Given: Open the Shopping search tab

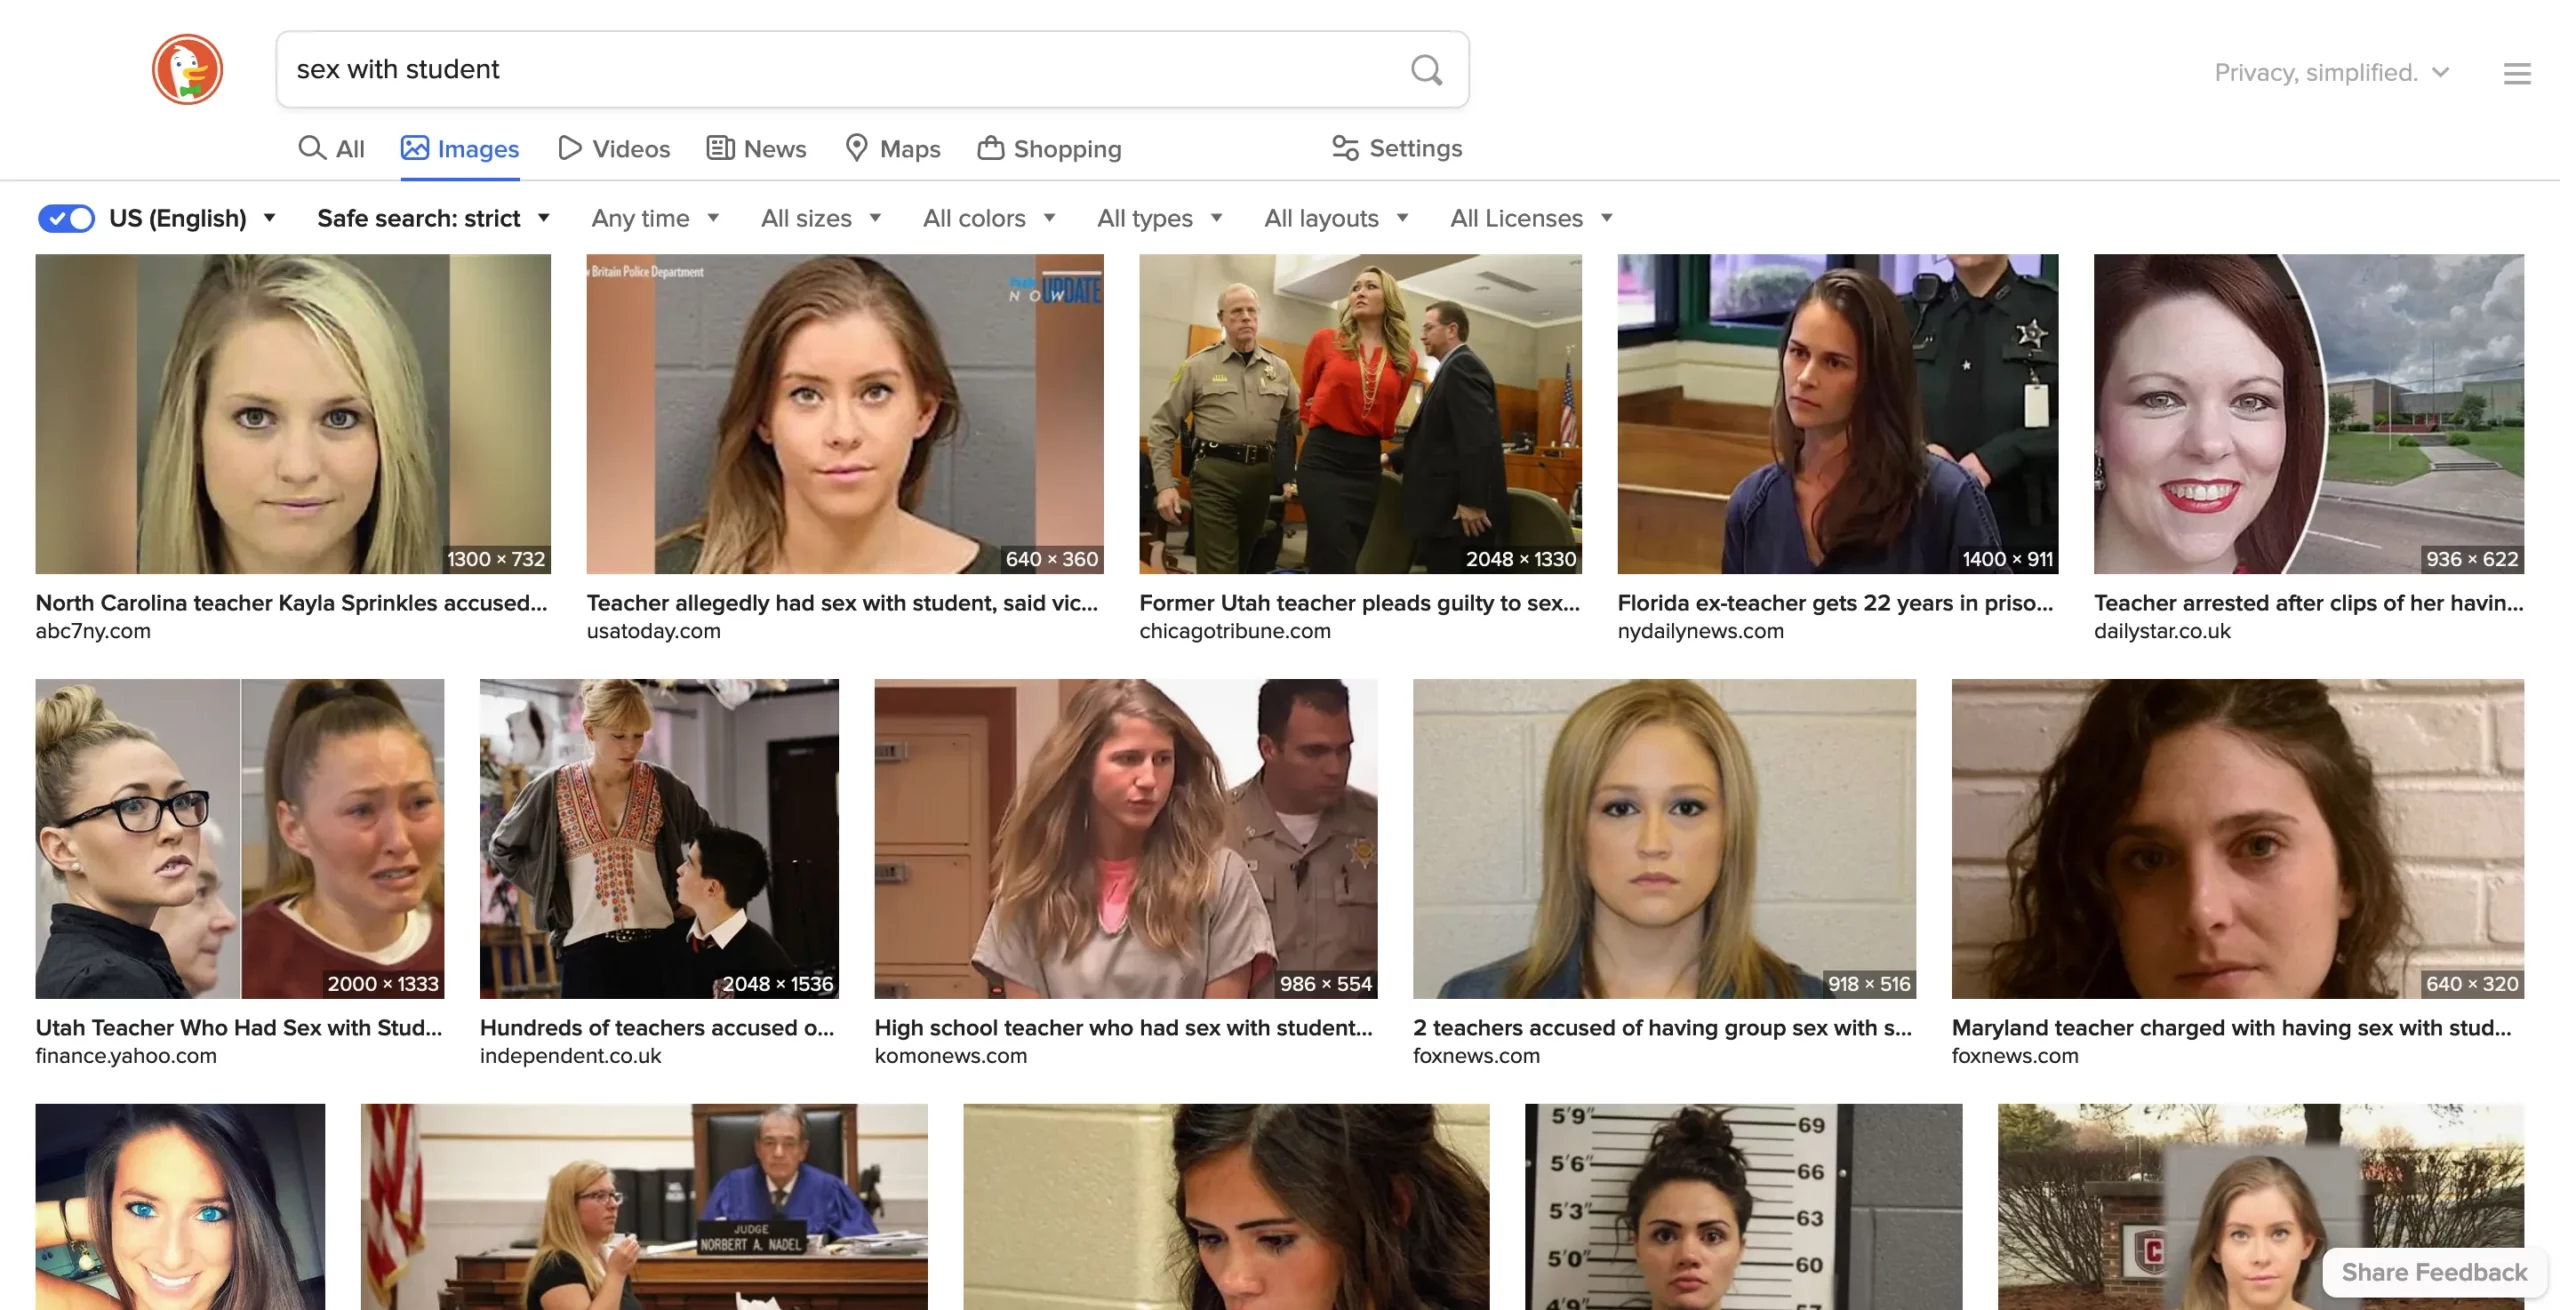Looking at the screenshot, I should coord(1049,149).
